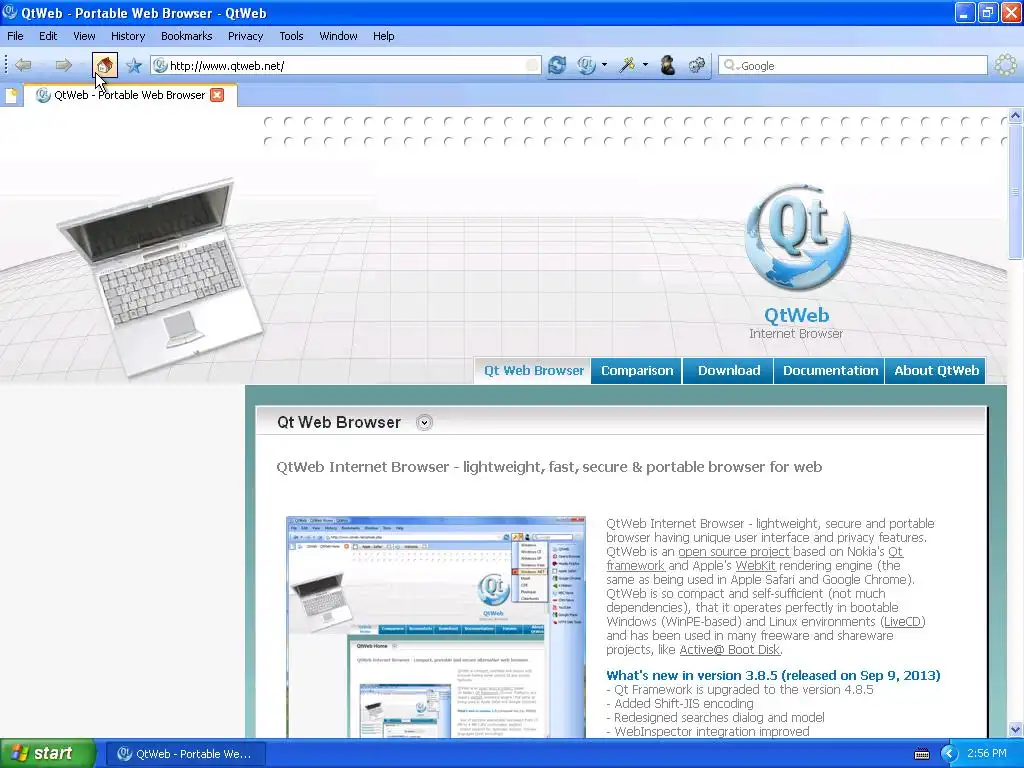Click the site icon in the address bar
The image size is (1024, 768).
pos(160,65)
